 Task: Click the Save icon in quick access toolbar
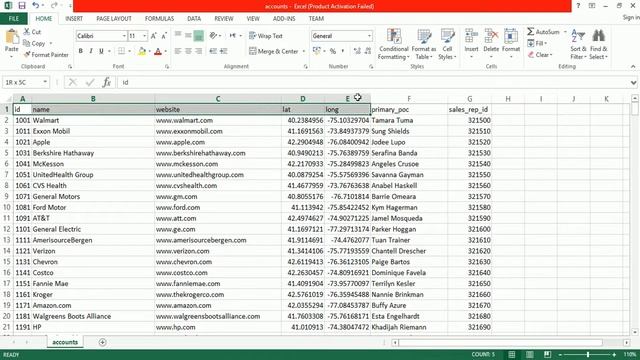[22, 6]
